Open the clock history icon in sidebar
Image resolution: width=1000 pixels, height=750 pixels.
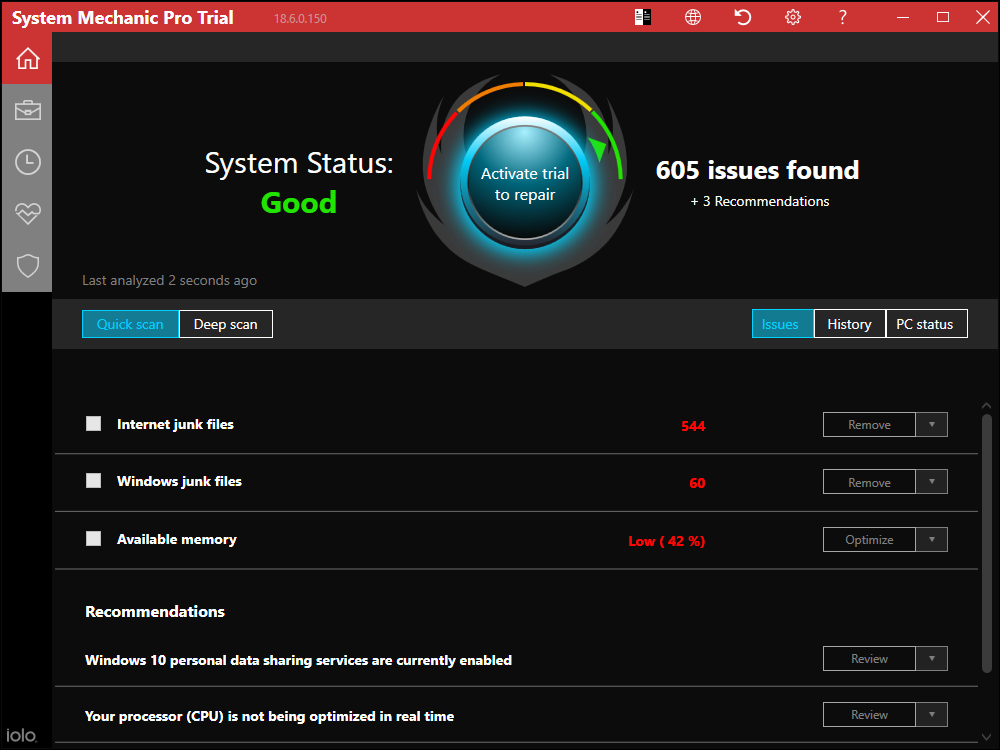(27, 162)
